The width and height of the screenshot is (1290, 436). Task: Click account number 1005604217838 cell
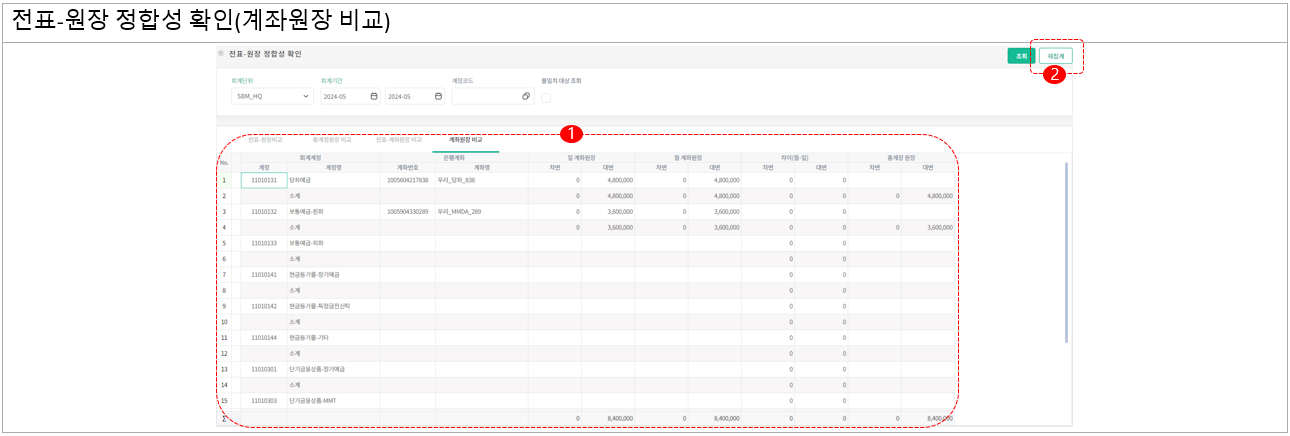407,180
